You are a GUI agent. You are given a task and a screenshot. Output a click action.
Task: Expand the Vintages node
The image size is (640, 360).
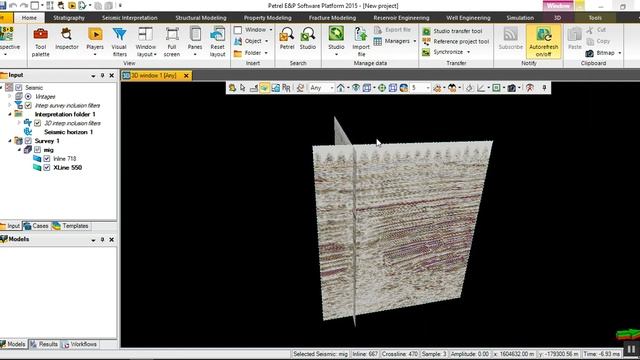pos(10,97)
